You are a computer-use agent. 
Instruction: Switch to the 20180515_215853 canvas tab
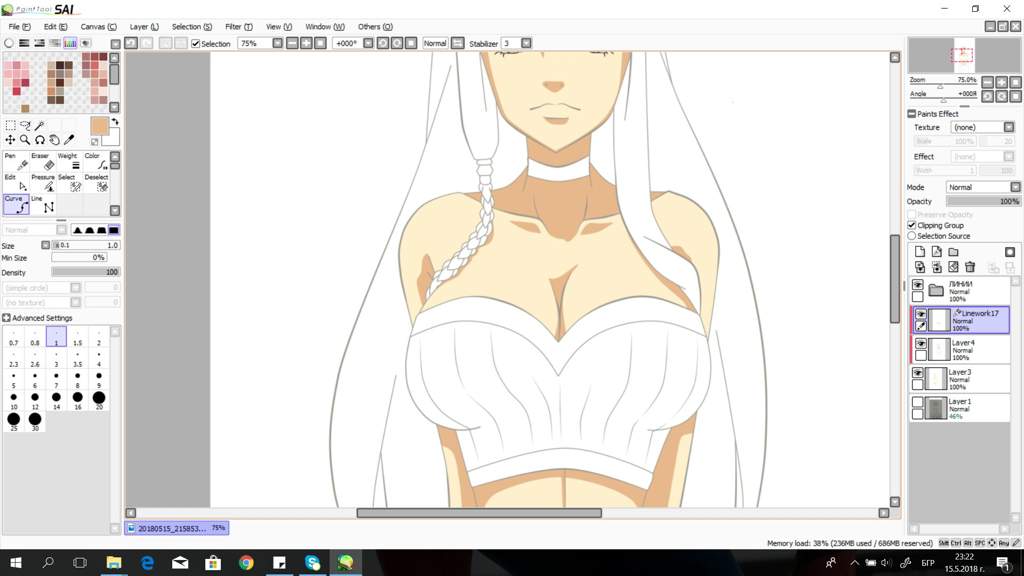[177, 528]
